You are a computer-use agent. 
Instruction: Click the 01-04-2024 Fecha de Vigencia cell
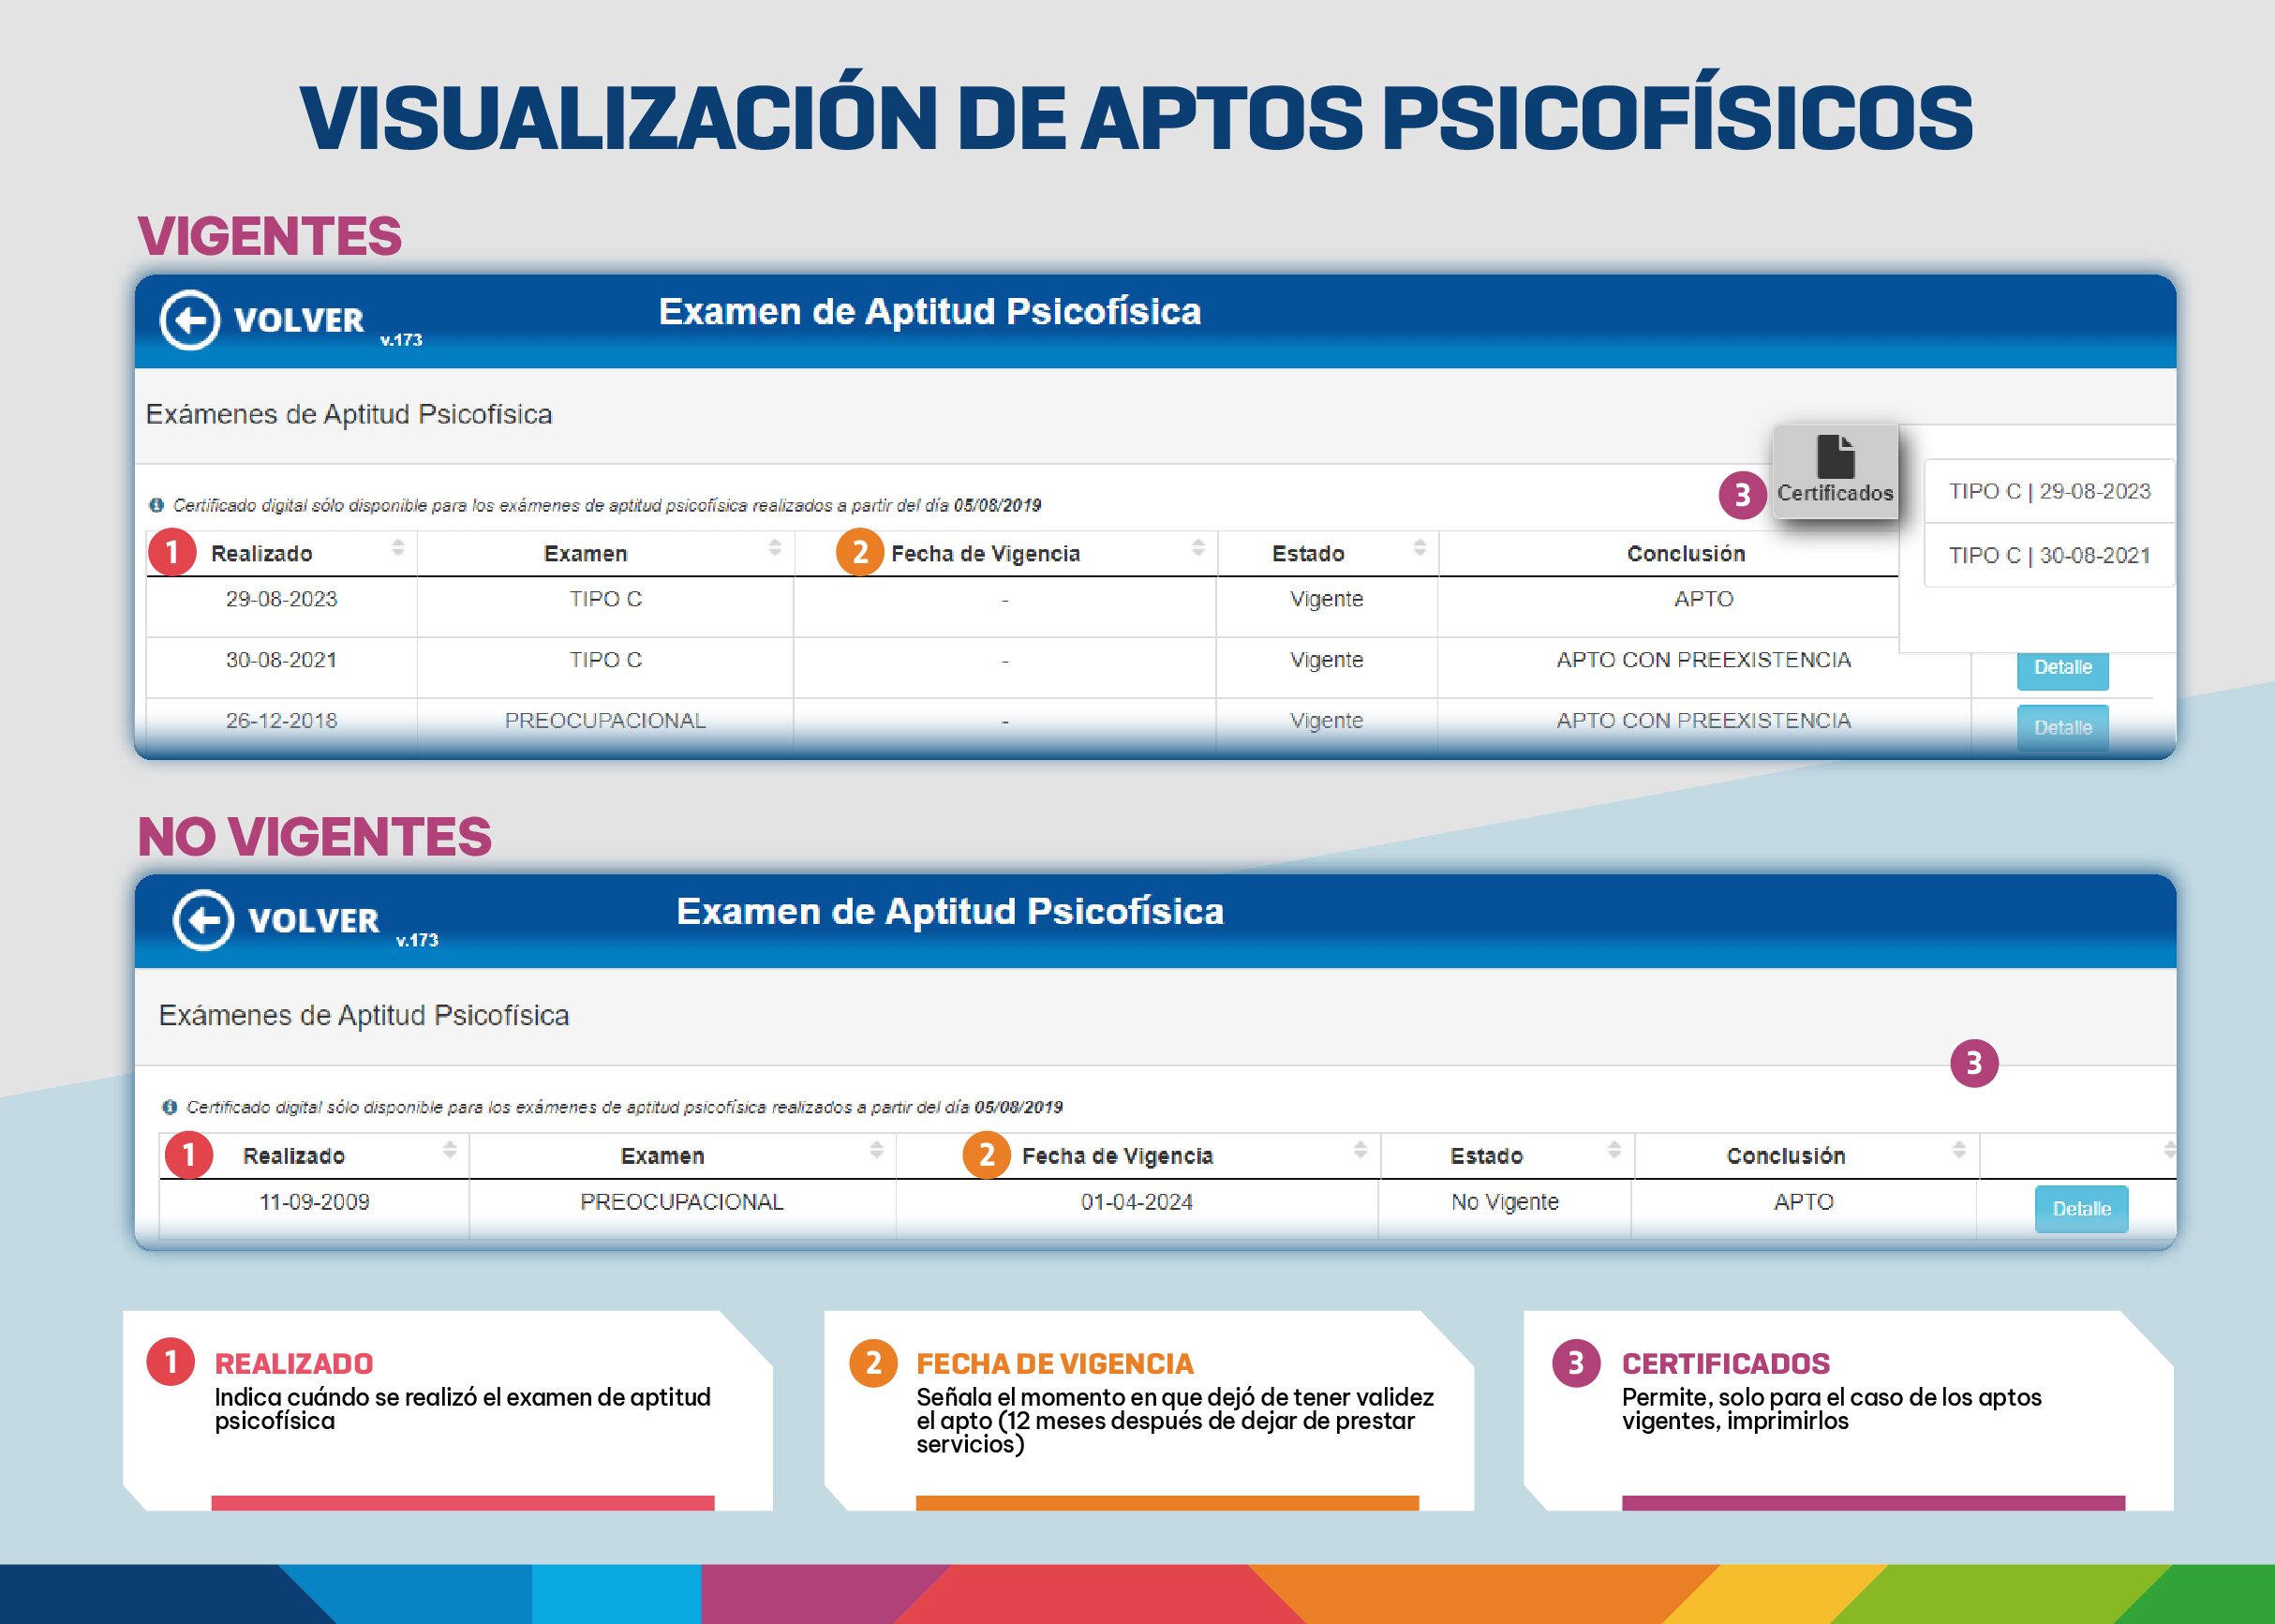1137,1202
